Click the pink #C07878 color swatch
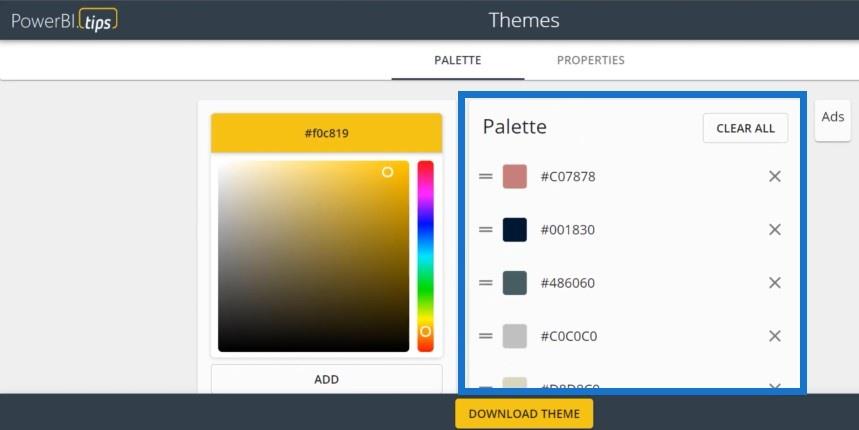The image size is (859, 430). tap(515, 176)
